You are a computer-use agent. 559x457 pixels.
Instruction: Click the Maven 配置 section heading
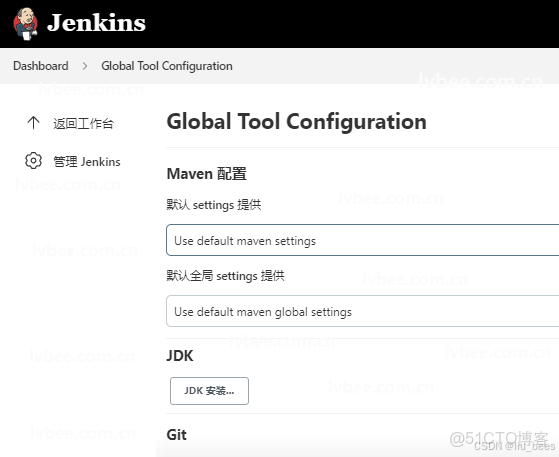pyautogui.click(x=207, y=174)
